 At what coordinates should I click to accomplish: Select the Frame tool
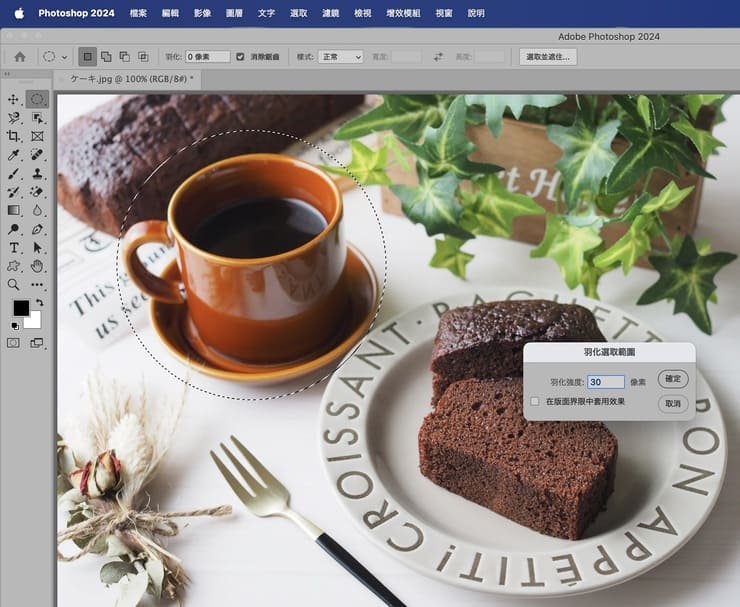pyautogui.click(x=37, y=136)
